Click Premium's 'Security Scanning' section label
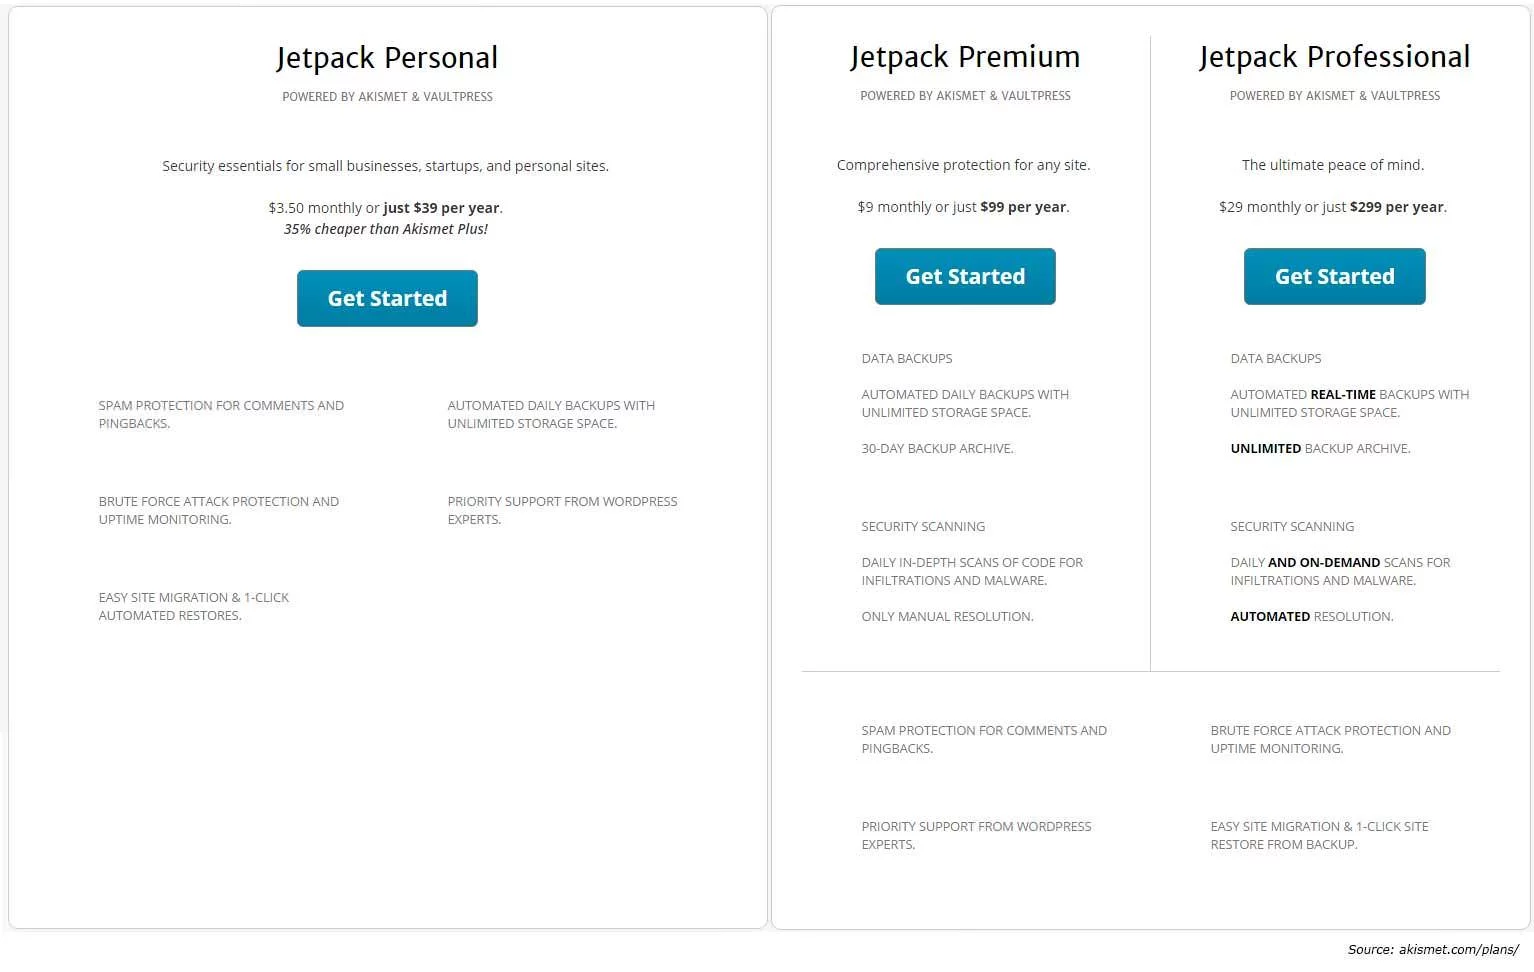 (x=923, y=527)
